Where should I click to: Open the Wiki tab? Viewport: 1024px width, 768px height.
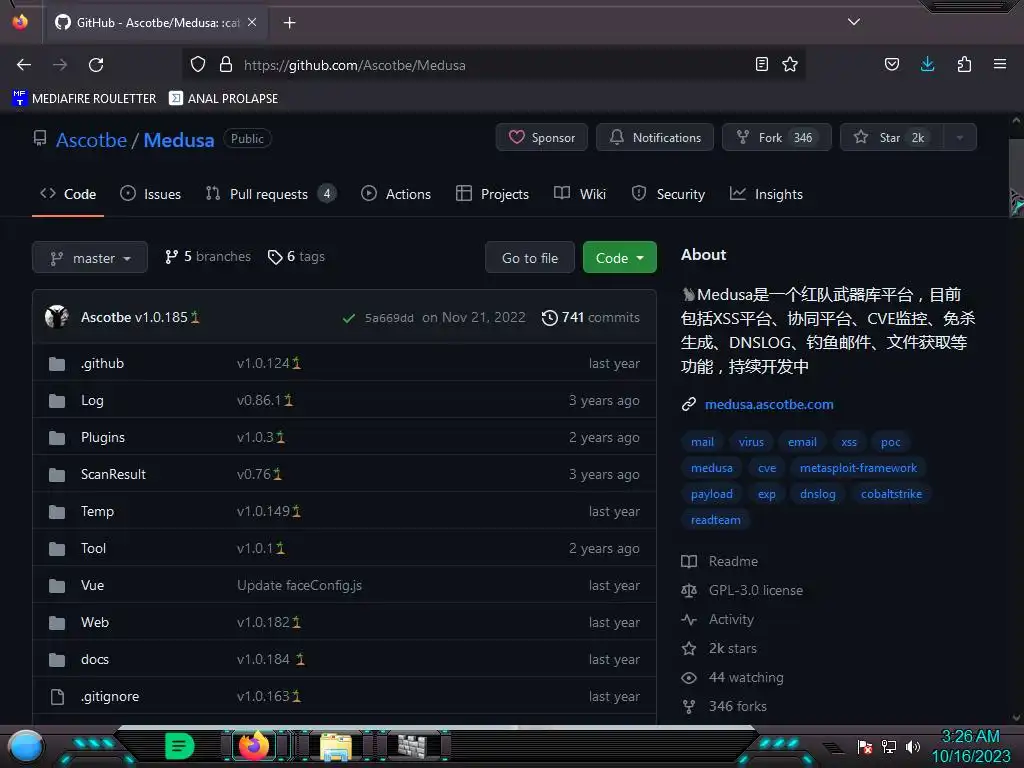[x=580, y=194]
